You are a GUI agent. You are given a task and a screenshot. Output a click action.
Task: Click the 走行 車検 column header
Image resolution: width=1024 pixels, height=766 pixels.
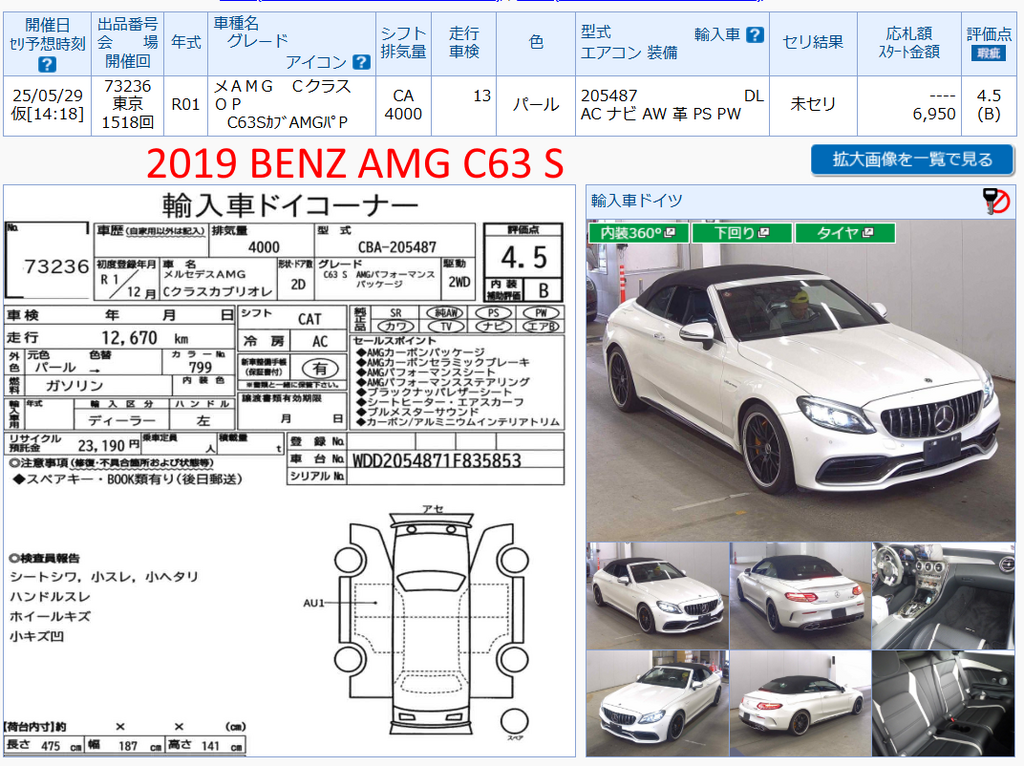[464, 42]
